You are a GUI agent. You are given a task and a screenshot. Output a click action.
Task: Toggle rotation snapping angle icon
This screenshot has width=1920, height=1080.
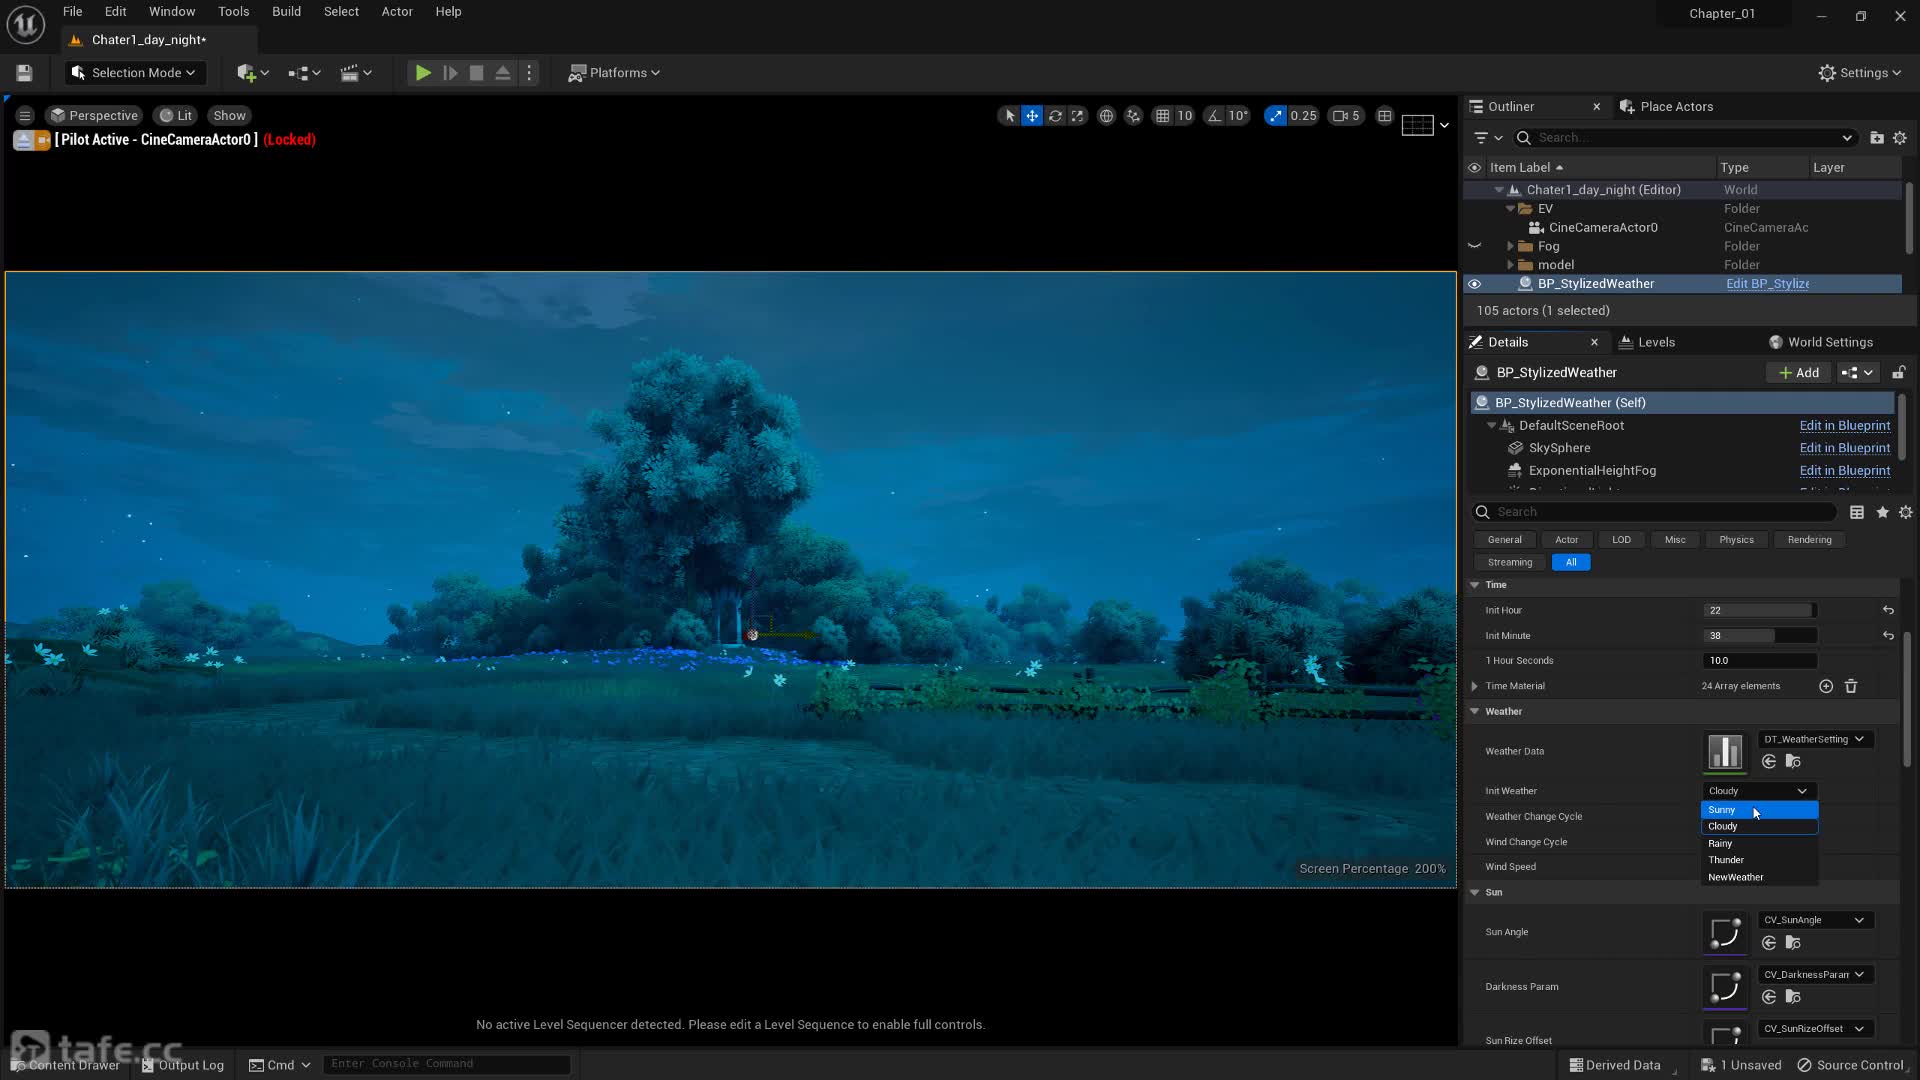pyautogui.click(x=1214, y=116)
